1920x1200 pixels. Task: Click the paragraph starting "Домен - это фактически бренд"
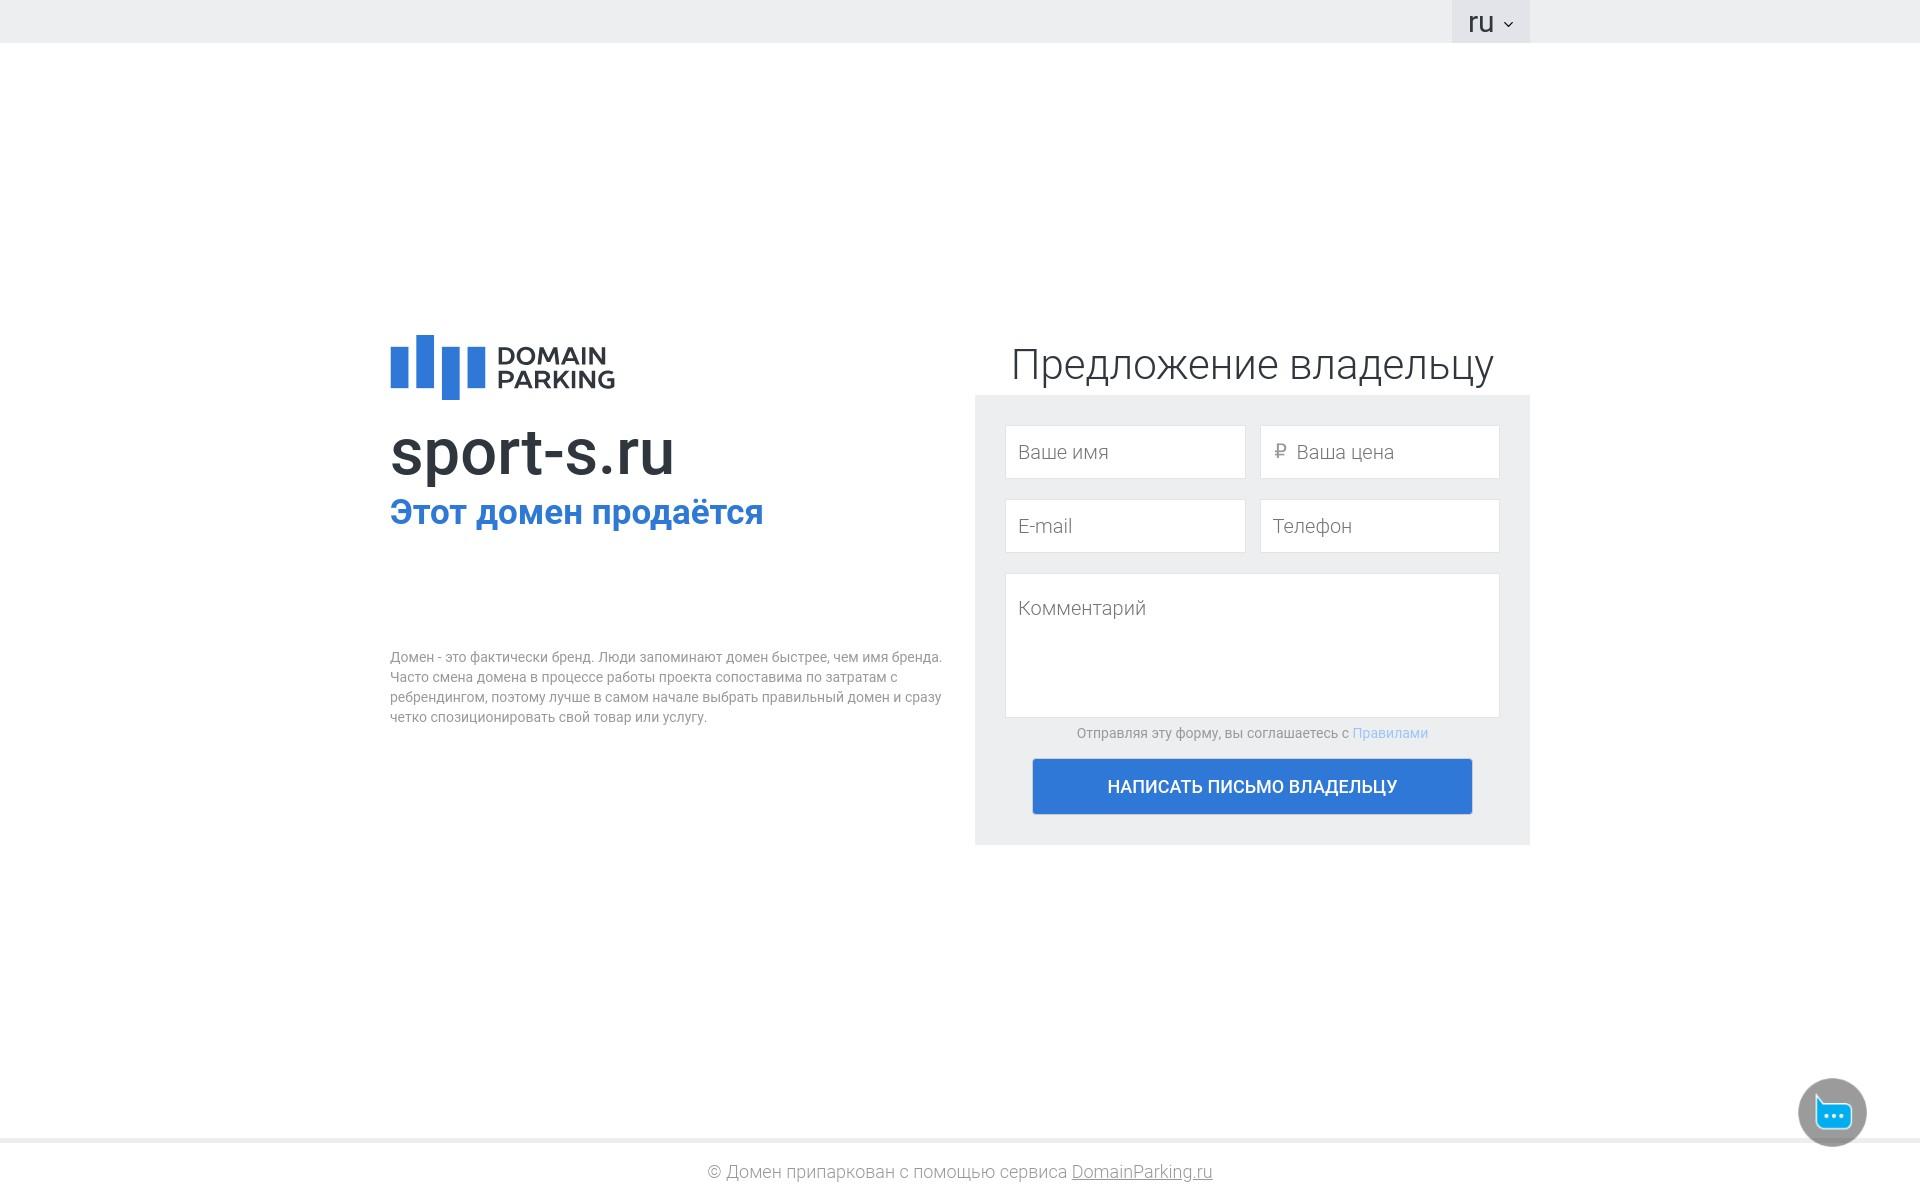(x=666, y=687)
